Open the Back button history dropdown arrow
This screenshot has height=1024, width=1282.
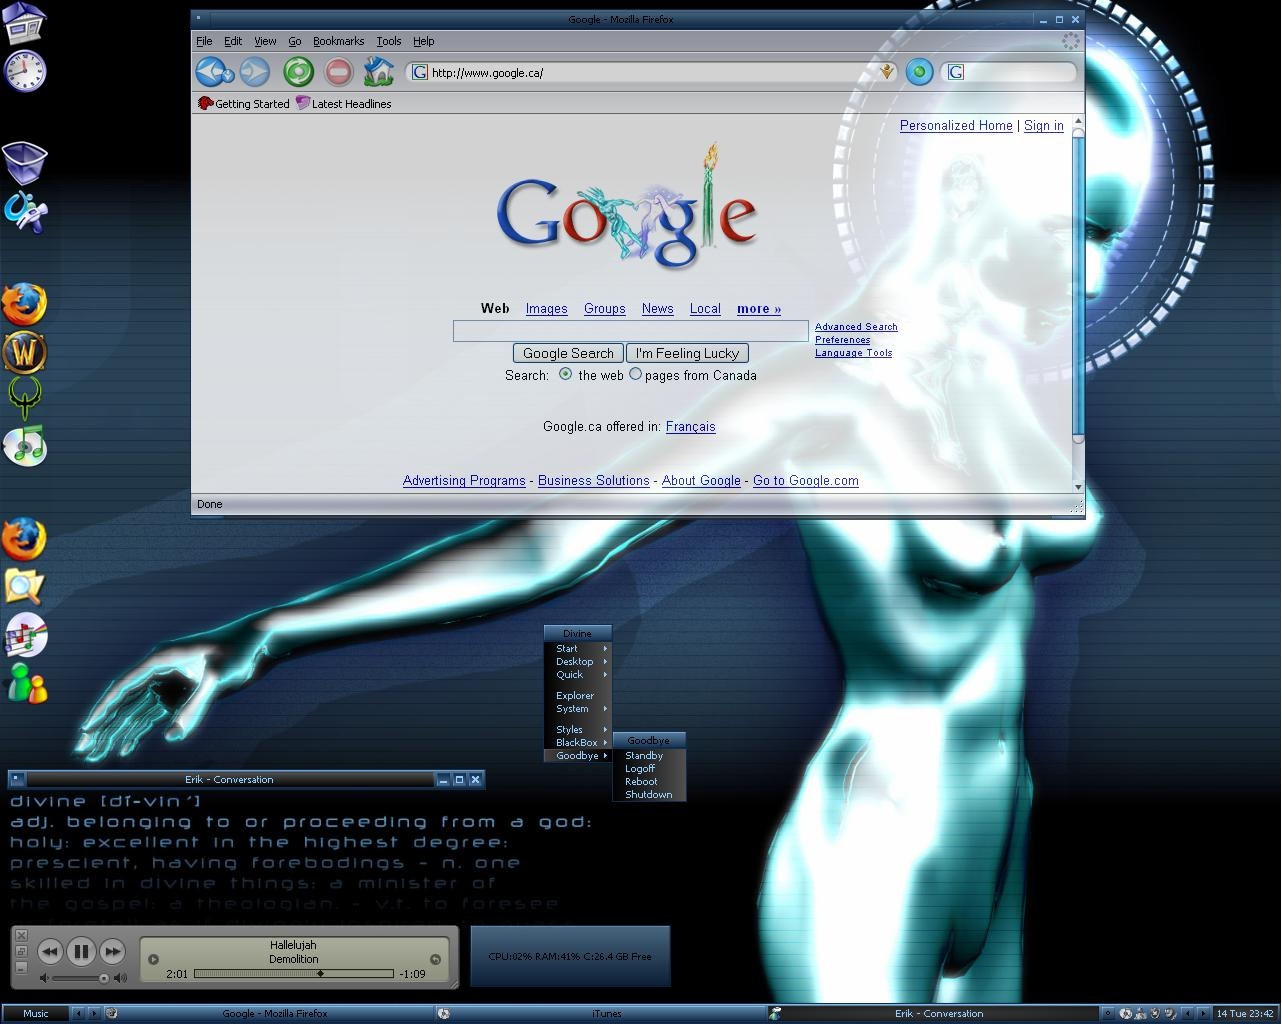click(x=229, y=75)
